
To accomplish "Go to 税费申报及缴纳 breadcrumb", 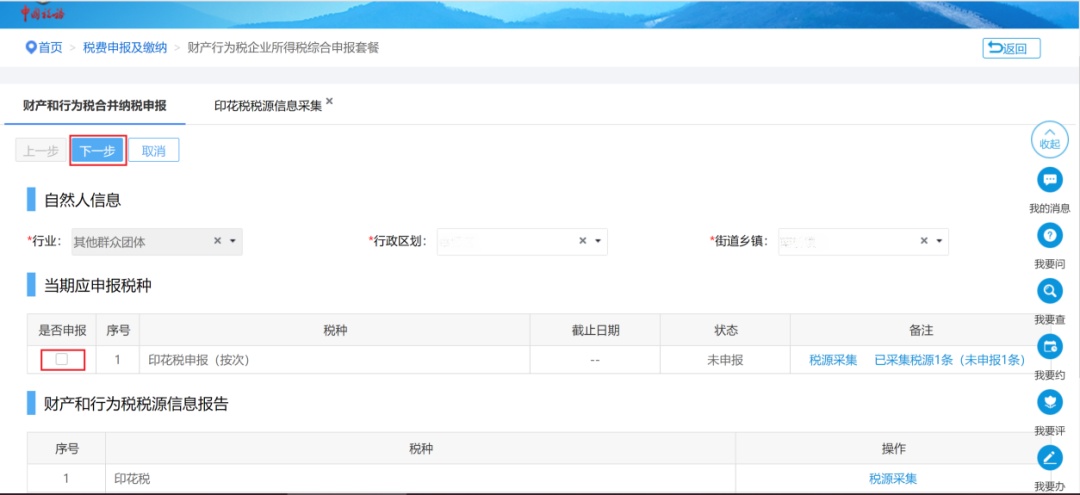I will pyautogui.click(x=124, y=48).
